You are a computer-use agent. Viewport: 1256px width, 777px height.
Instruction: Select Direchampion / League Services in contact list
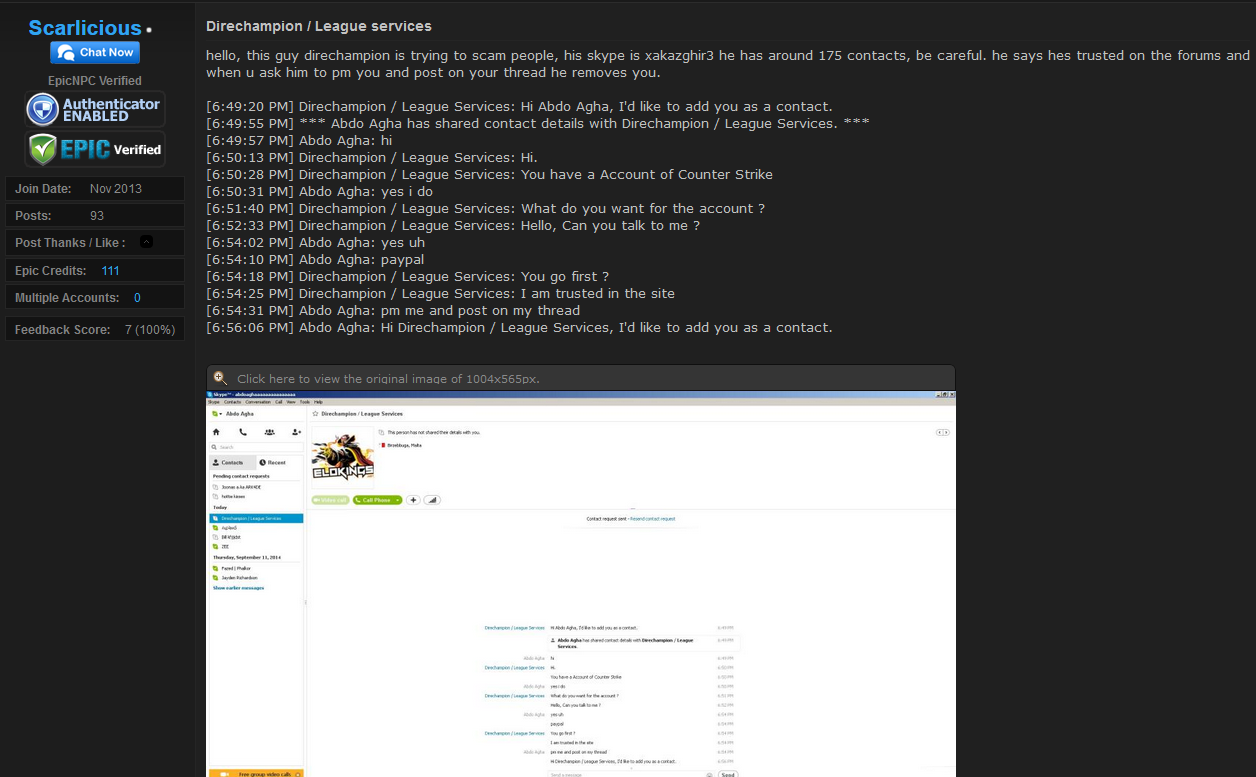256,518
